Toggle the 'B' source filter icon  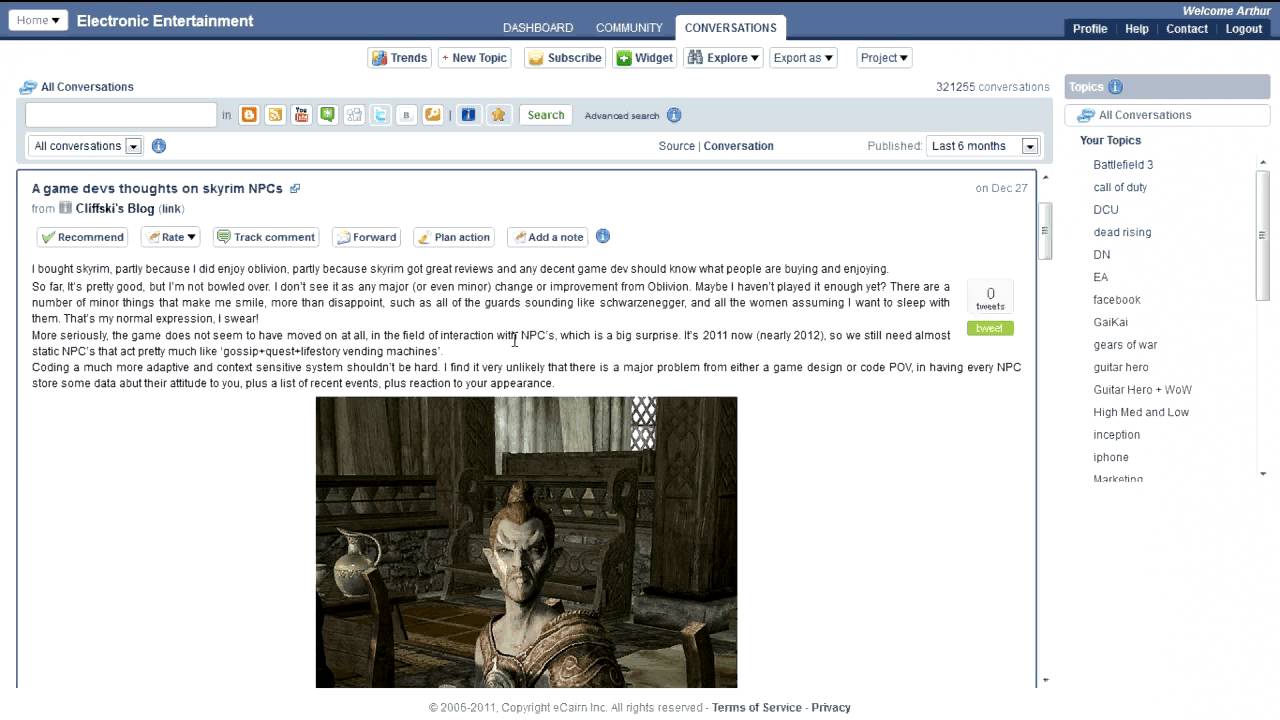(x=406, y=115)
